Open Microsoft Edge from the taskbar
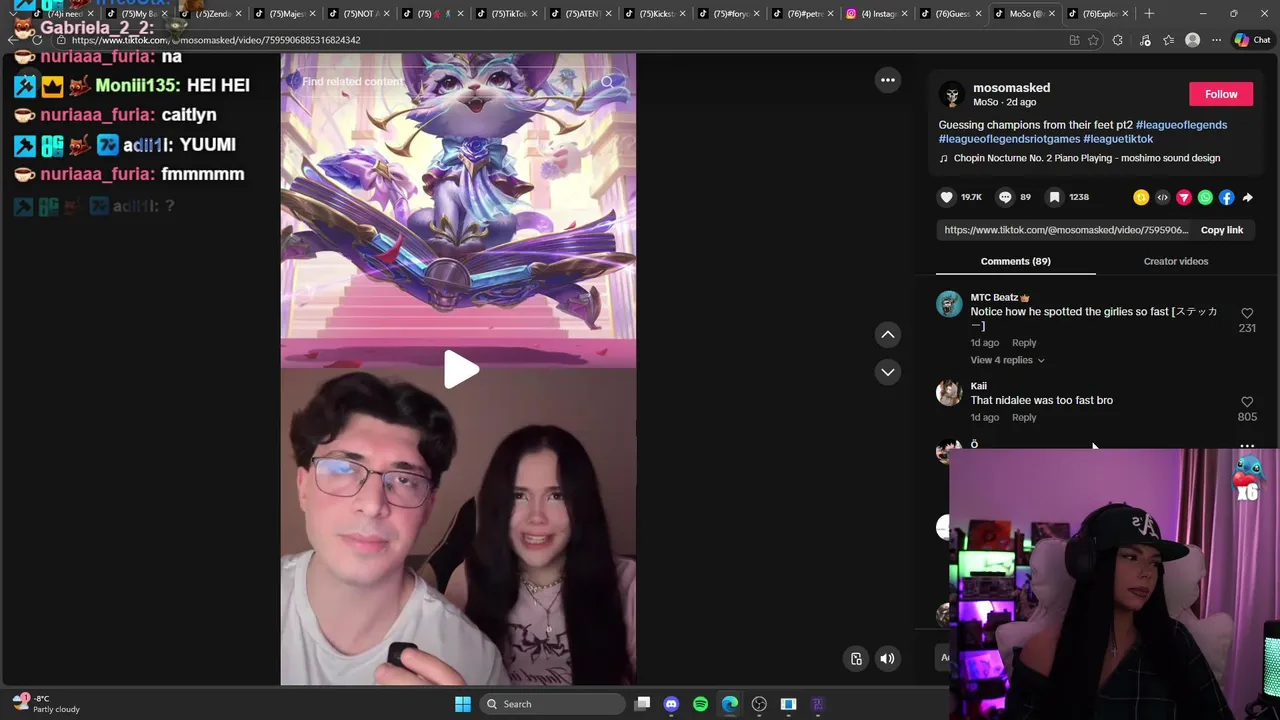The height and width of the screenshot is (720, 1280). point(730,704)
